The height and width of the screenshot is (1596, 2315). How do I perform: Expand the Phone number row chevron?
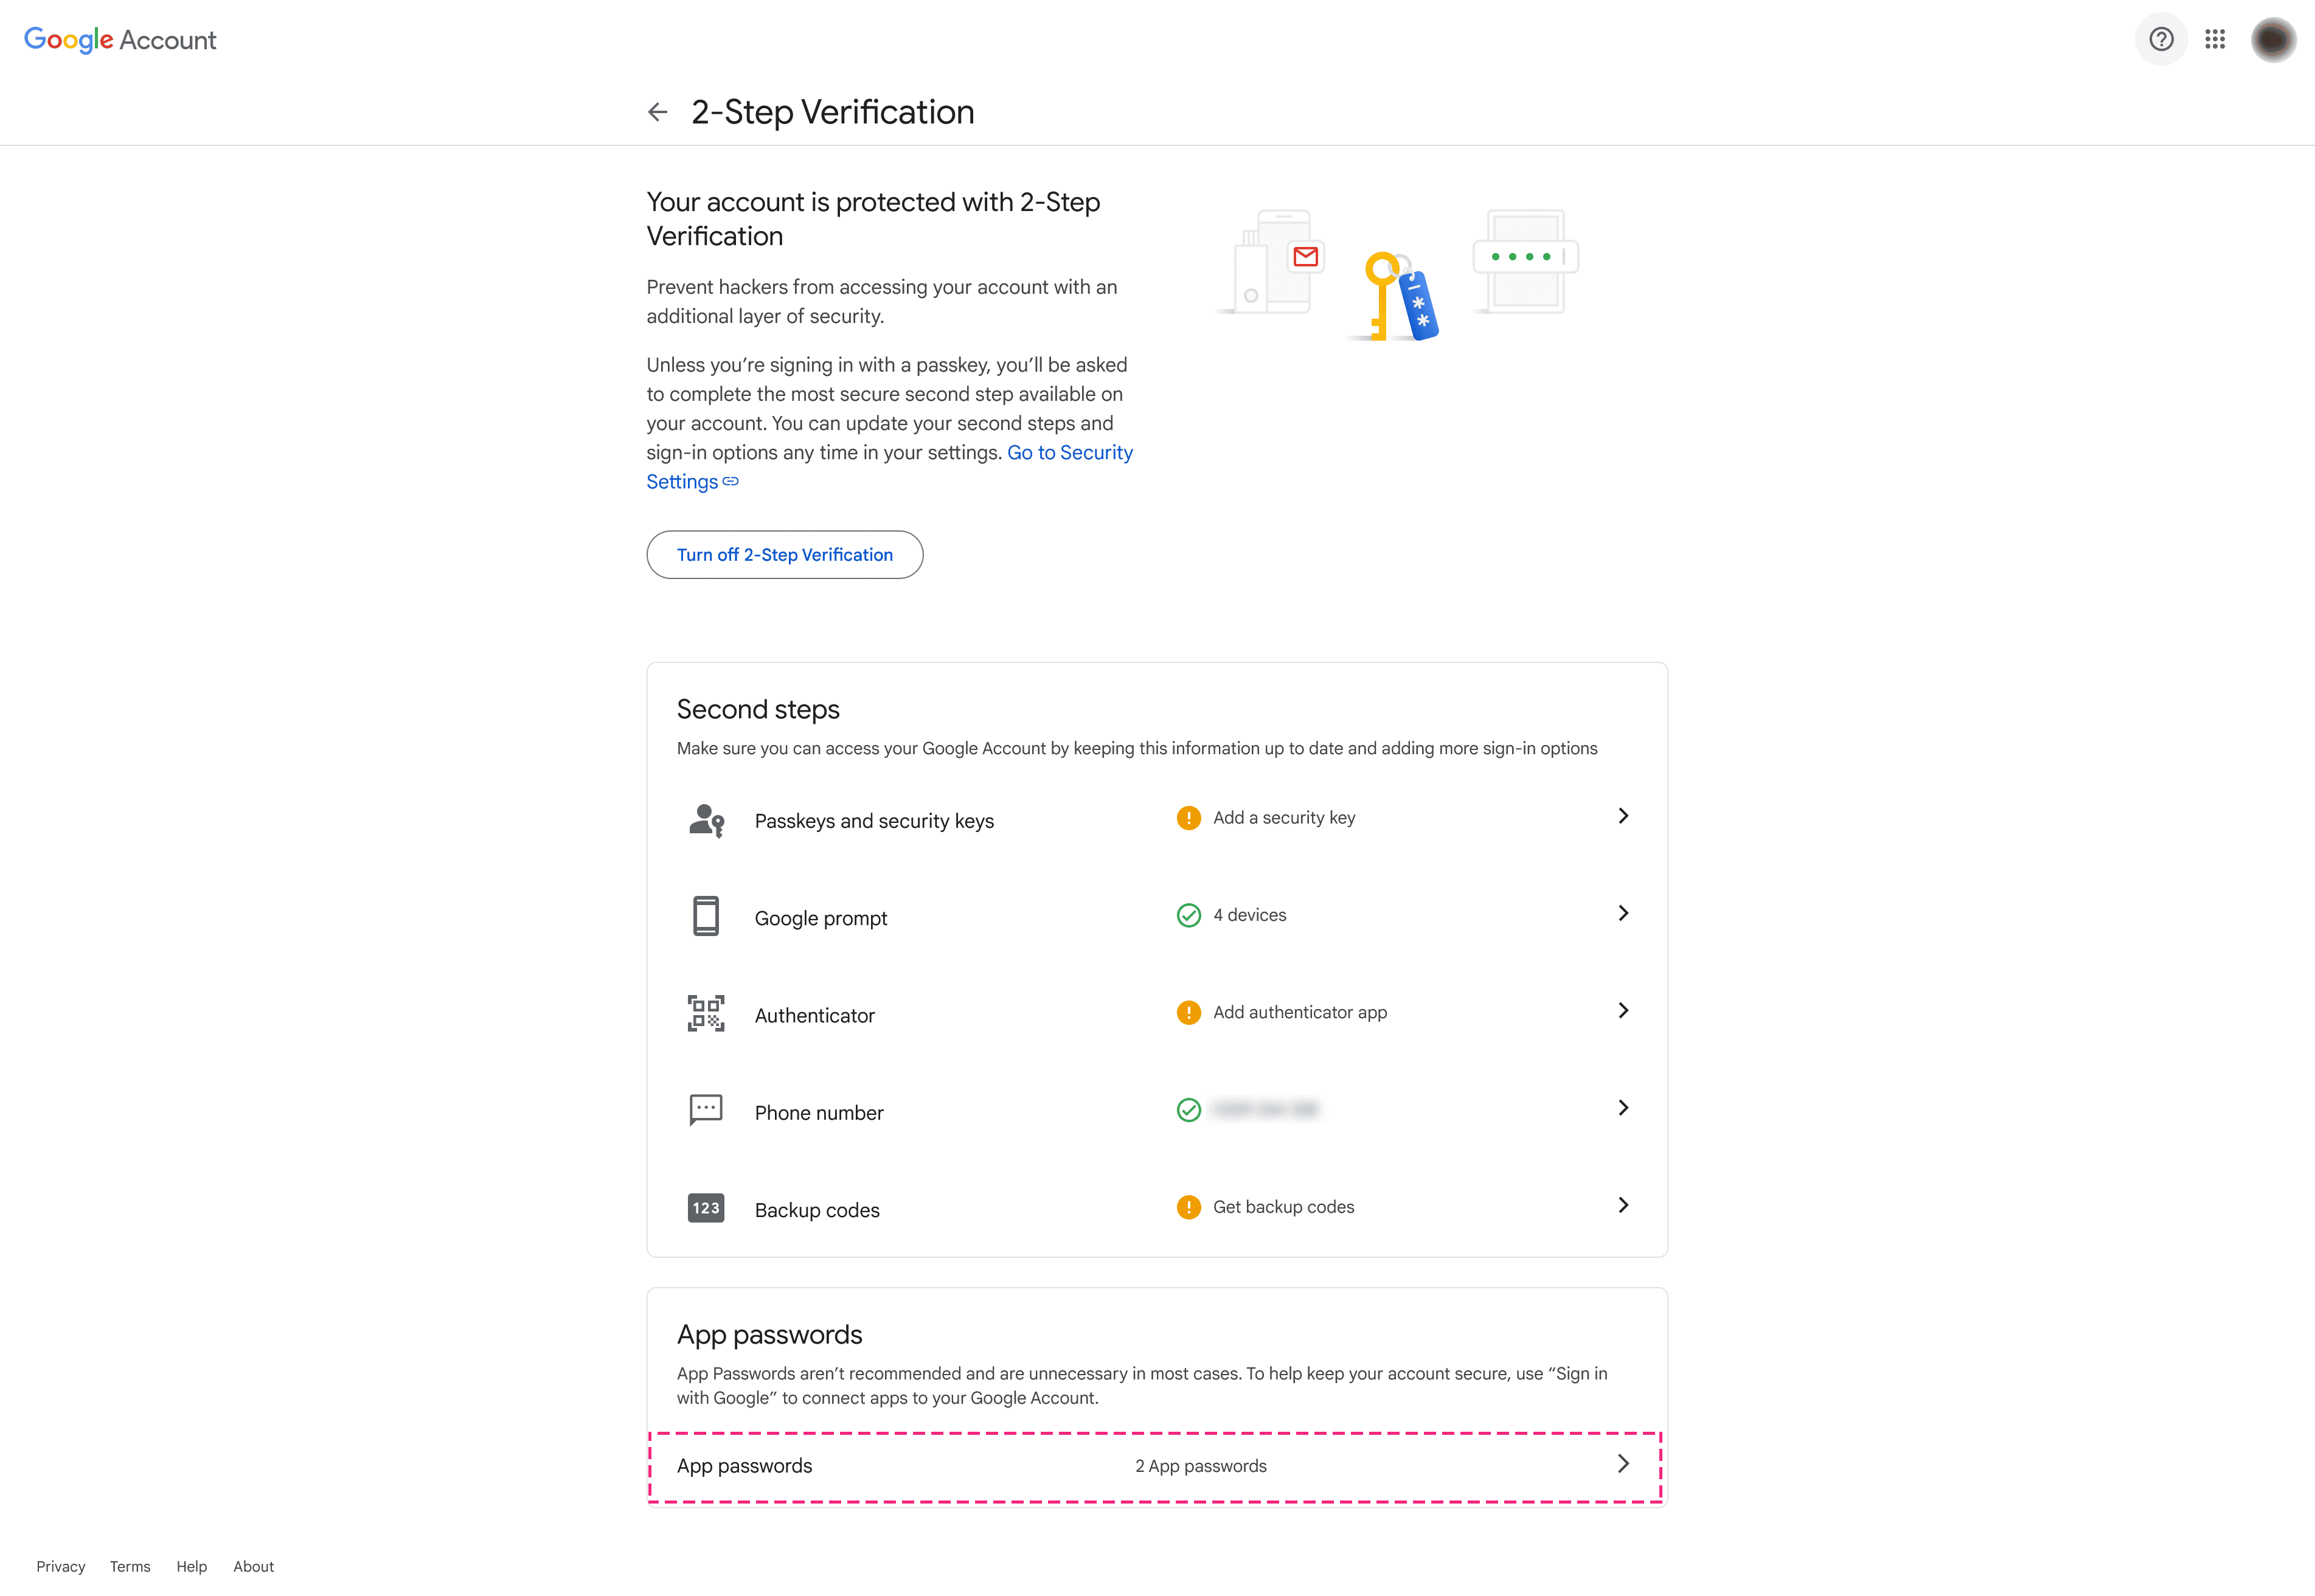[x=1623, y=1108]
